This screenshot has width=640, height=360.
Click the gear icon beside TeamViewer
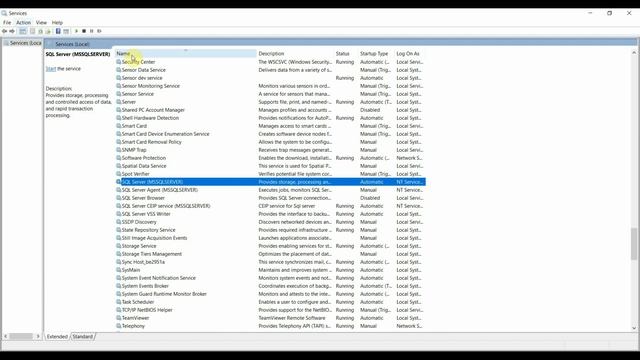[x=119, y=318]
